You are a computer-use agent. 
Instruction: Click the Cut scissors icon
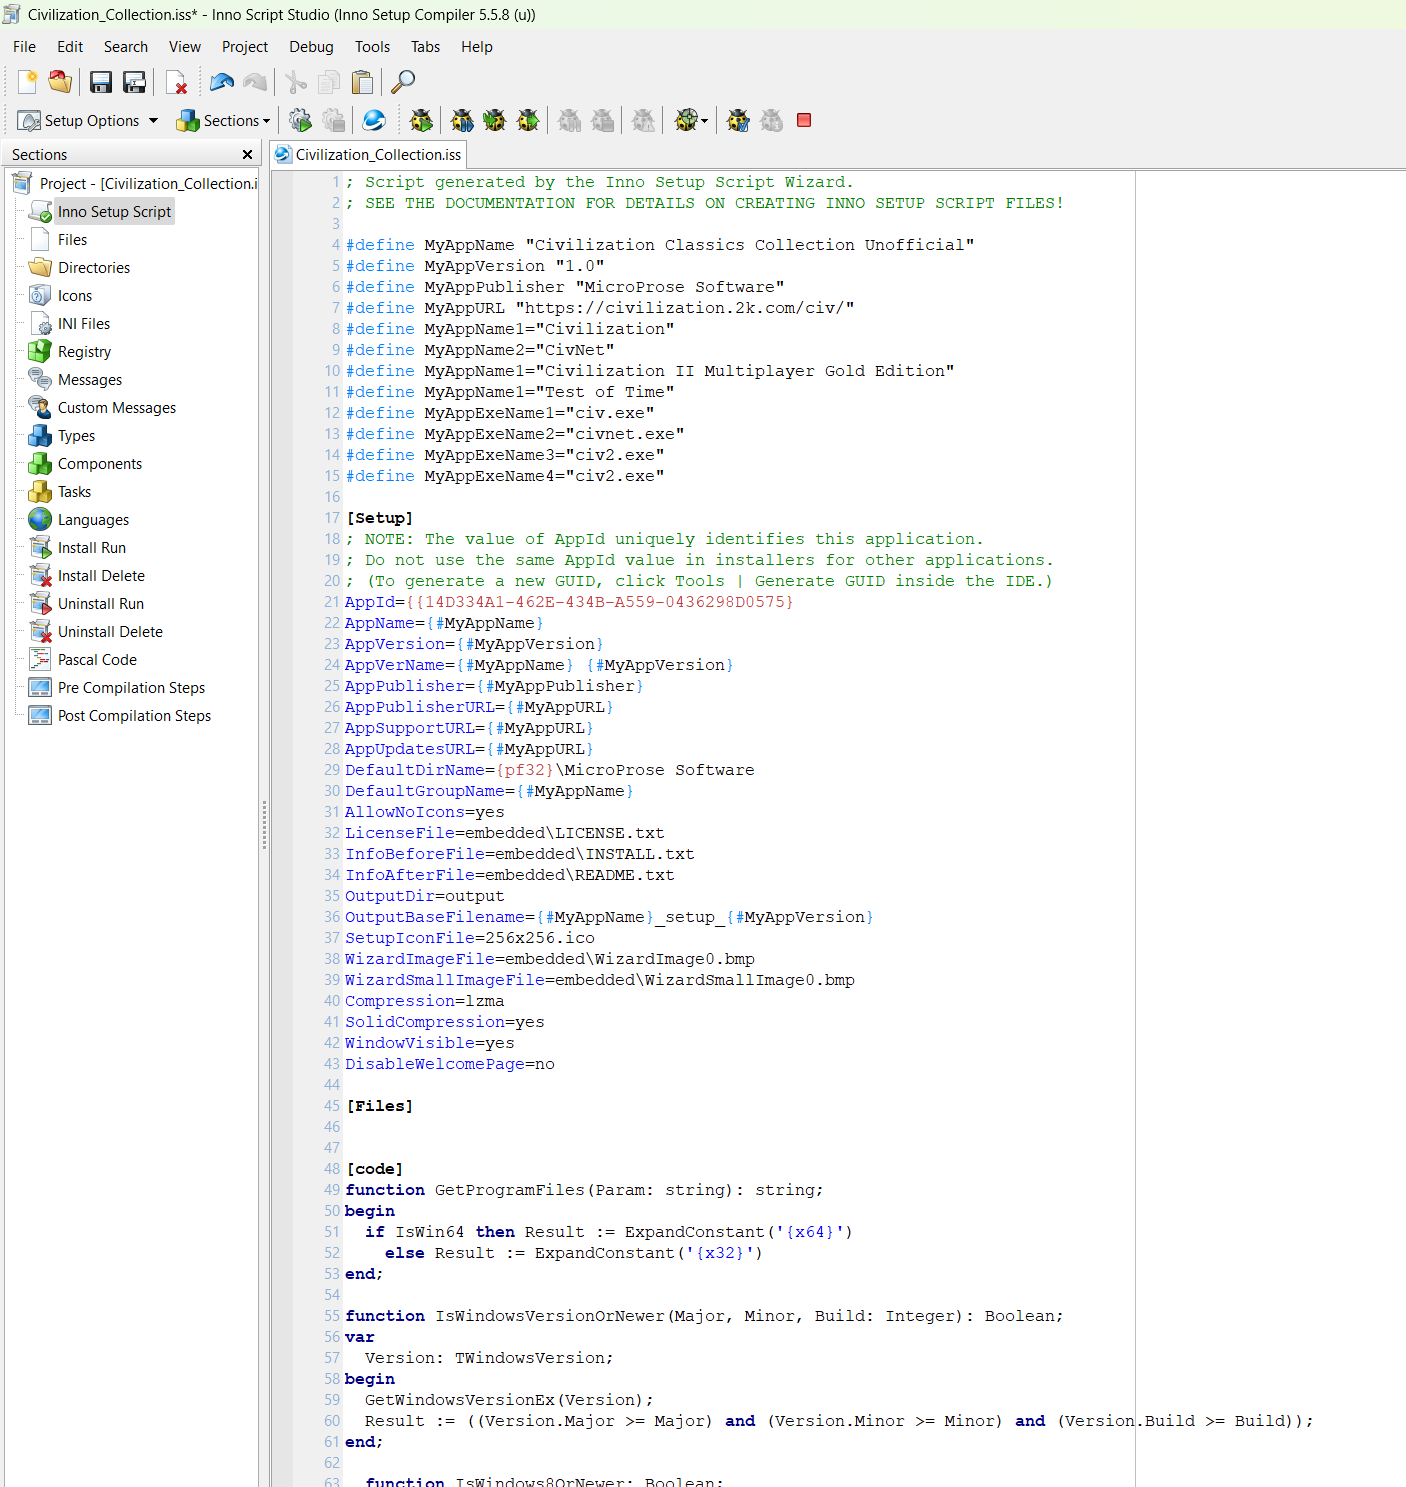pos(296,82)
